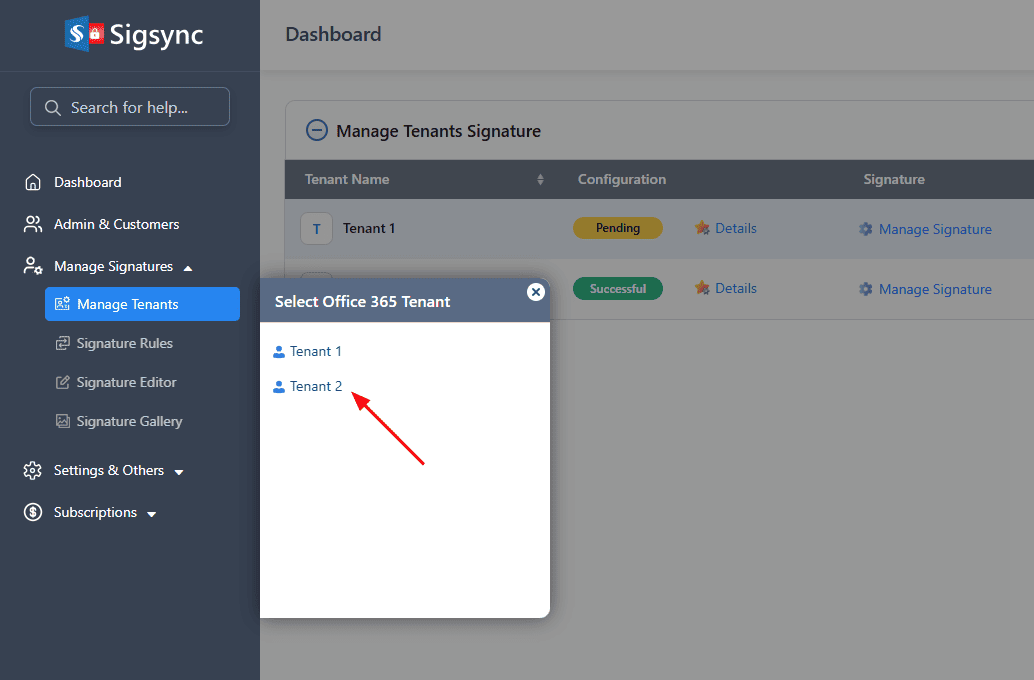Open Signature Editor in sidebar
The image size is (1034, 680).
pos(126,382)
